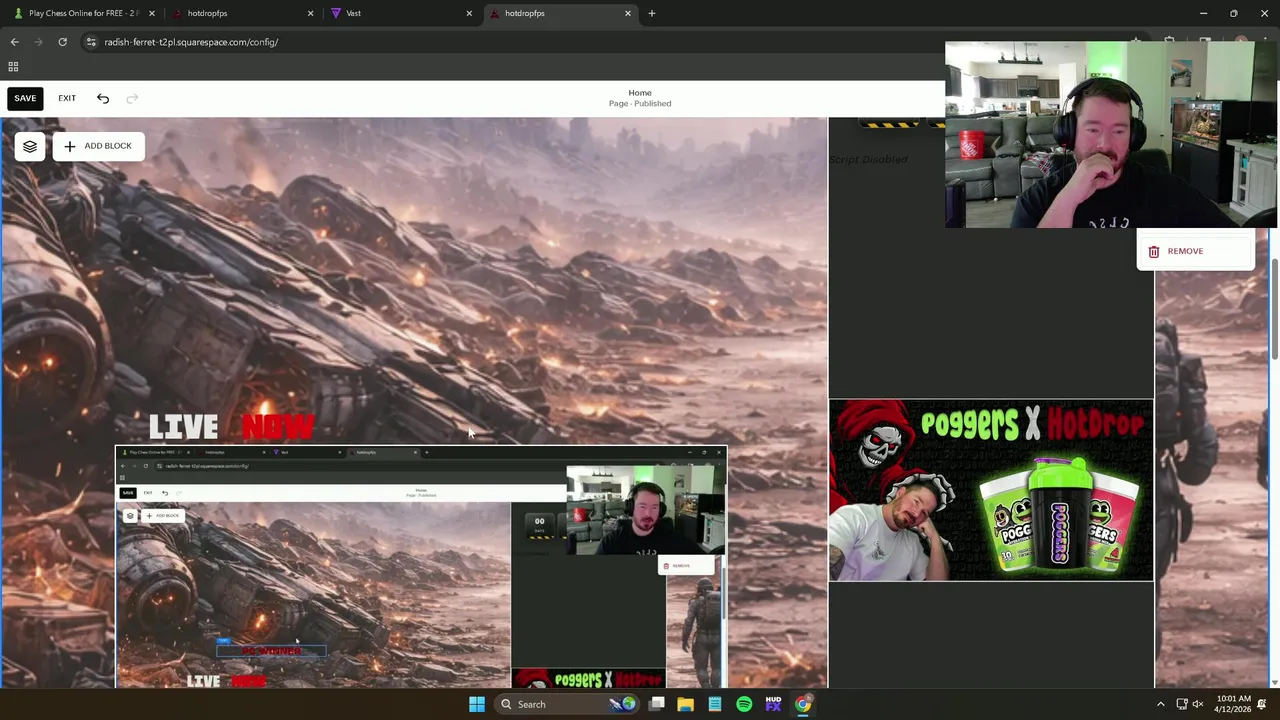Click the SAVE button in the Squarespace editor

25,98
